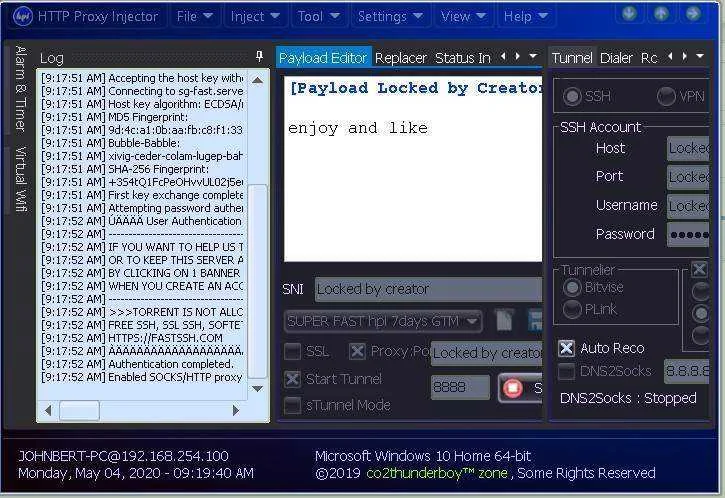The image size is (725, 498).
Task: Click the co2thunderboy zone link
Action: [436, 473]
